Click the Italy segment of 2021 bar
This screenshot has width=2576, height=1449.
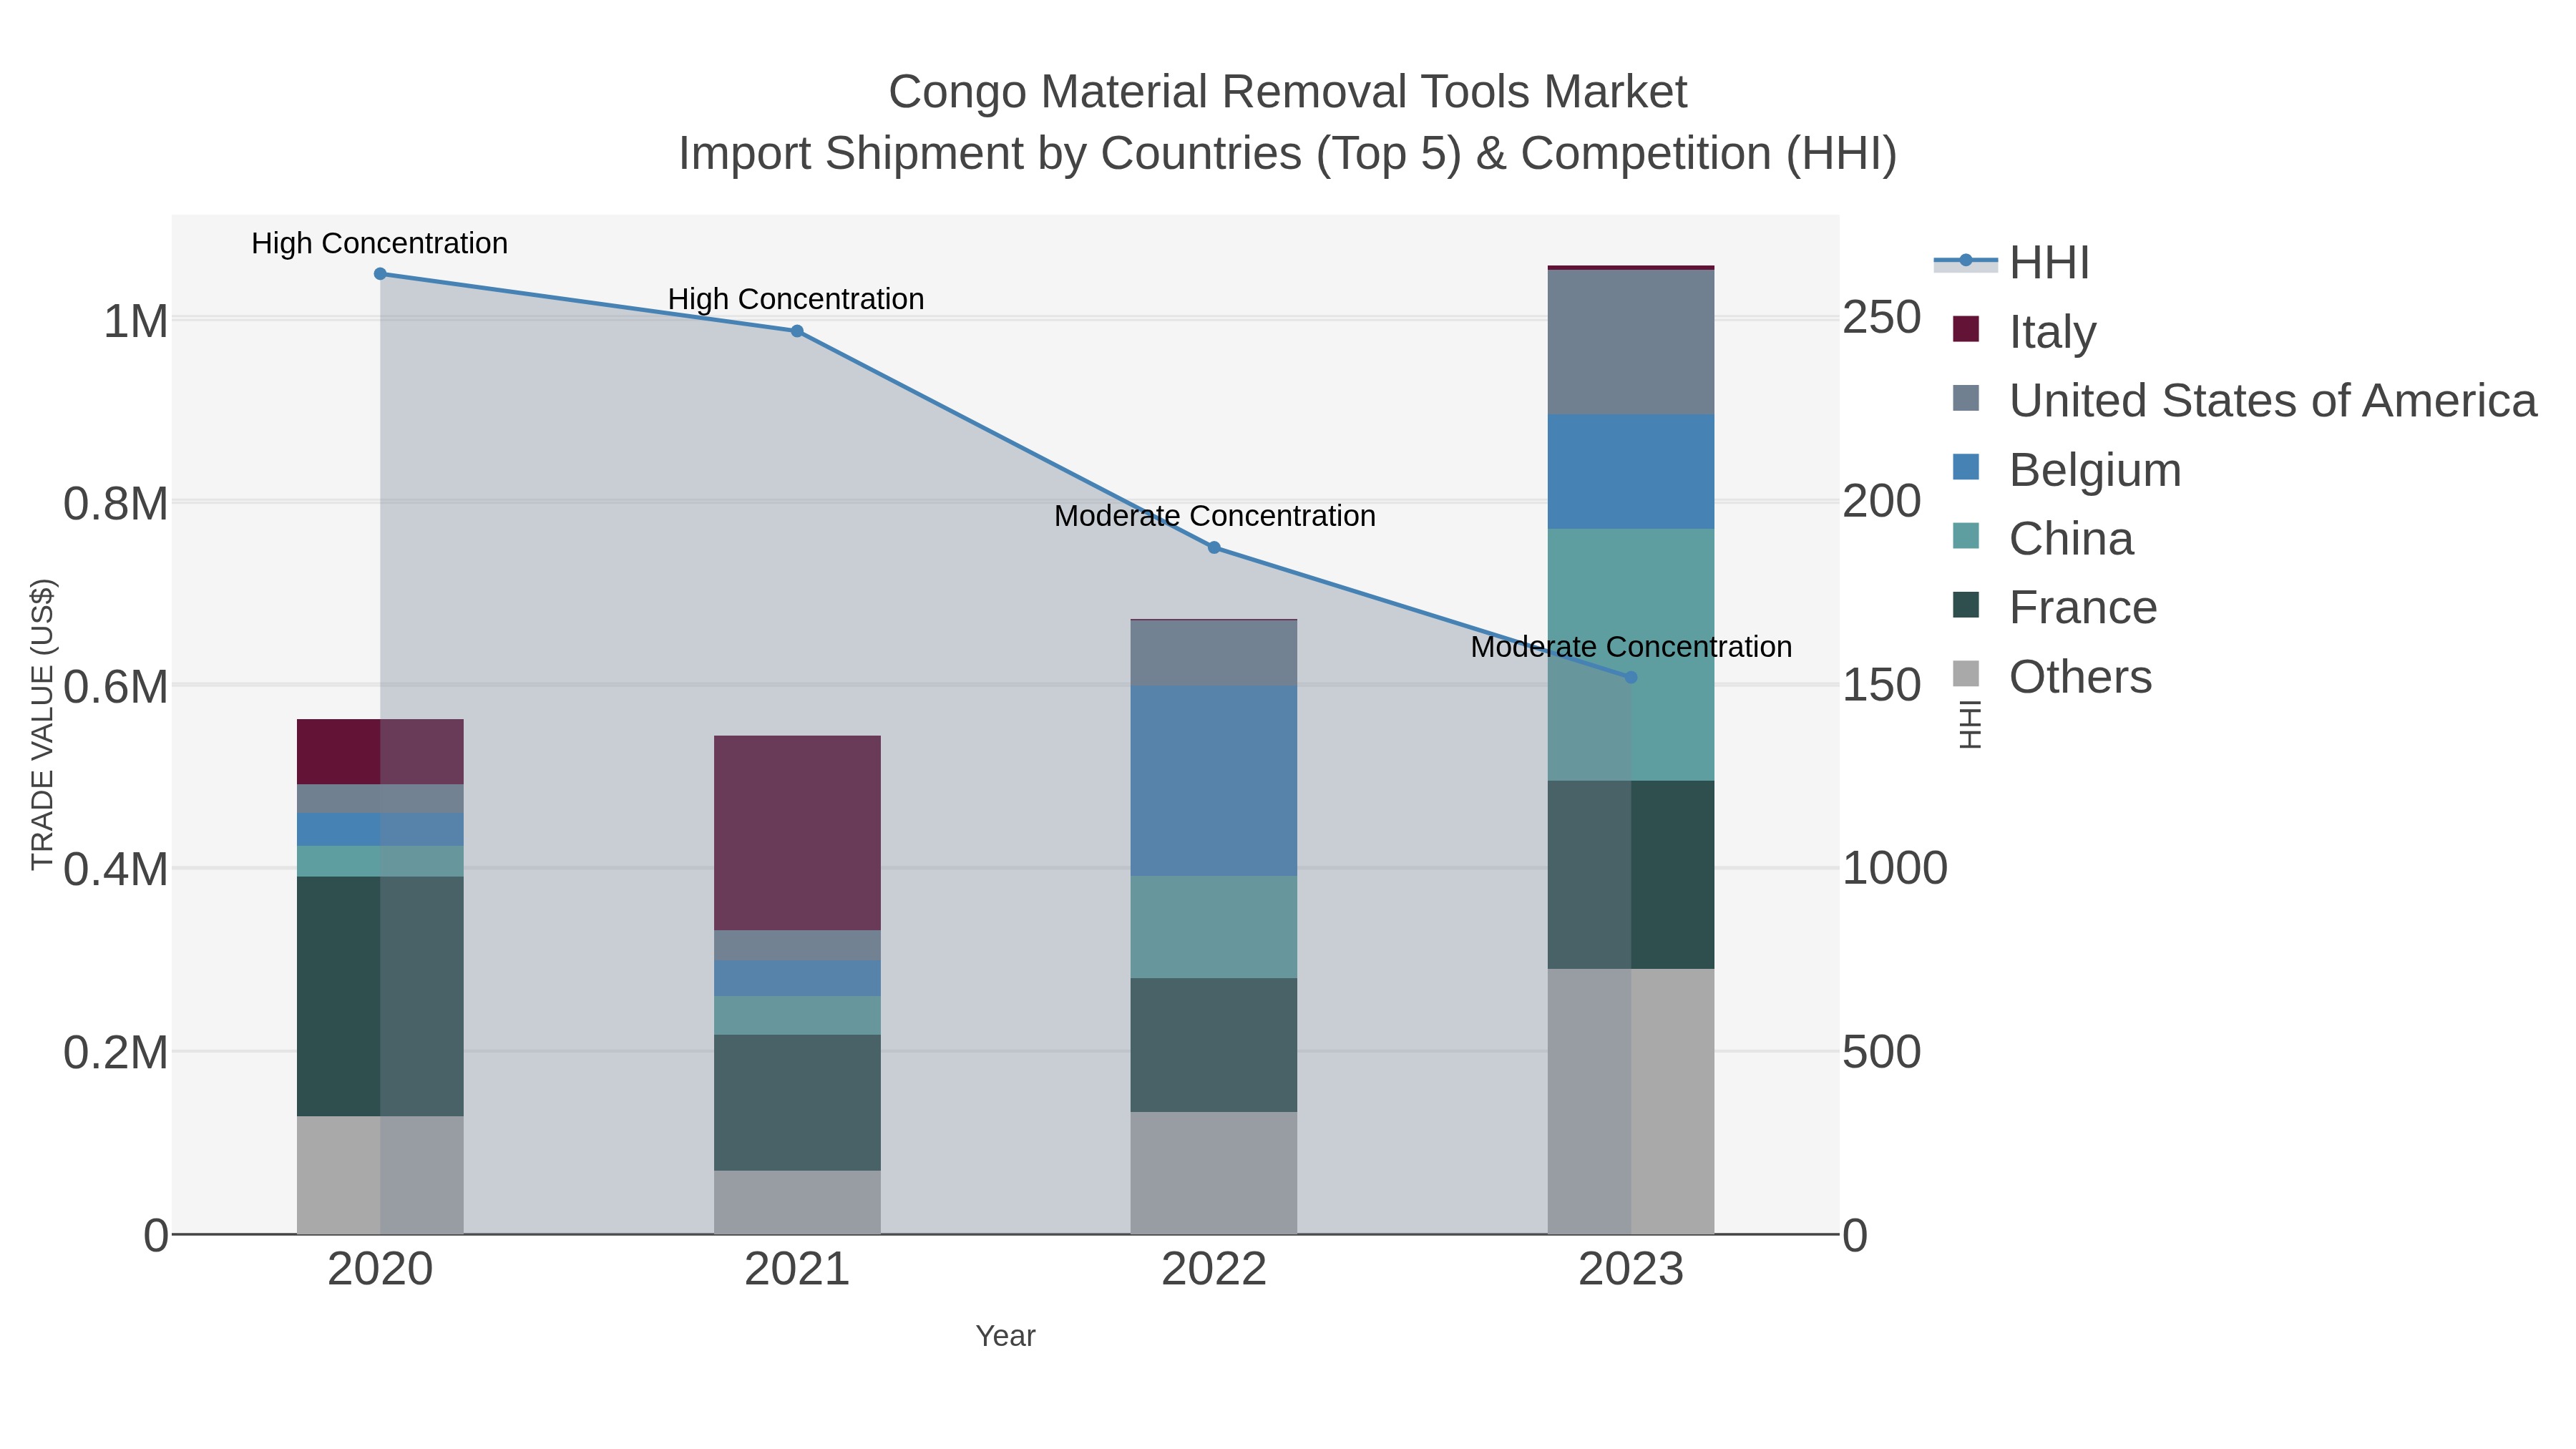pos(797,833)
